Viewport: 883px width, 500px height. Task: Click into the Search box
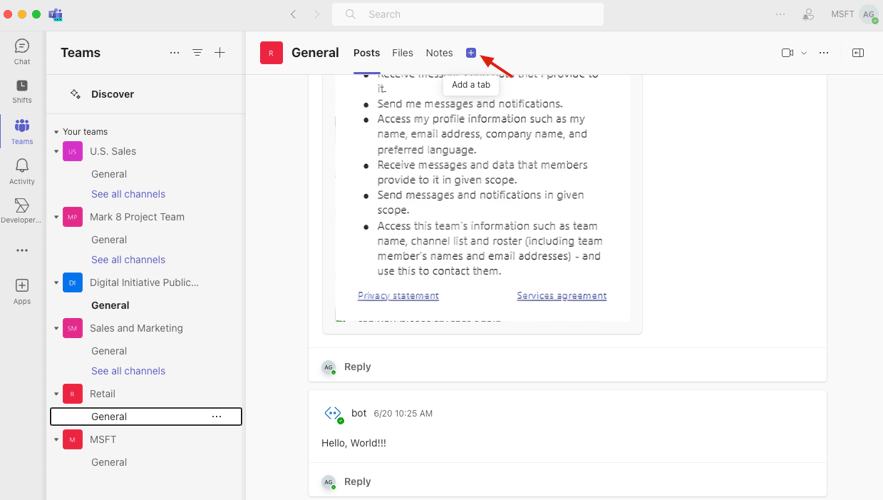467,14
